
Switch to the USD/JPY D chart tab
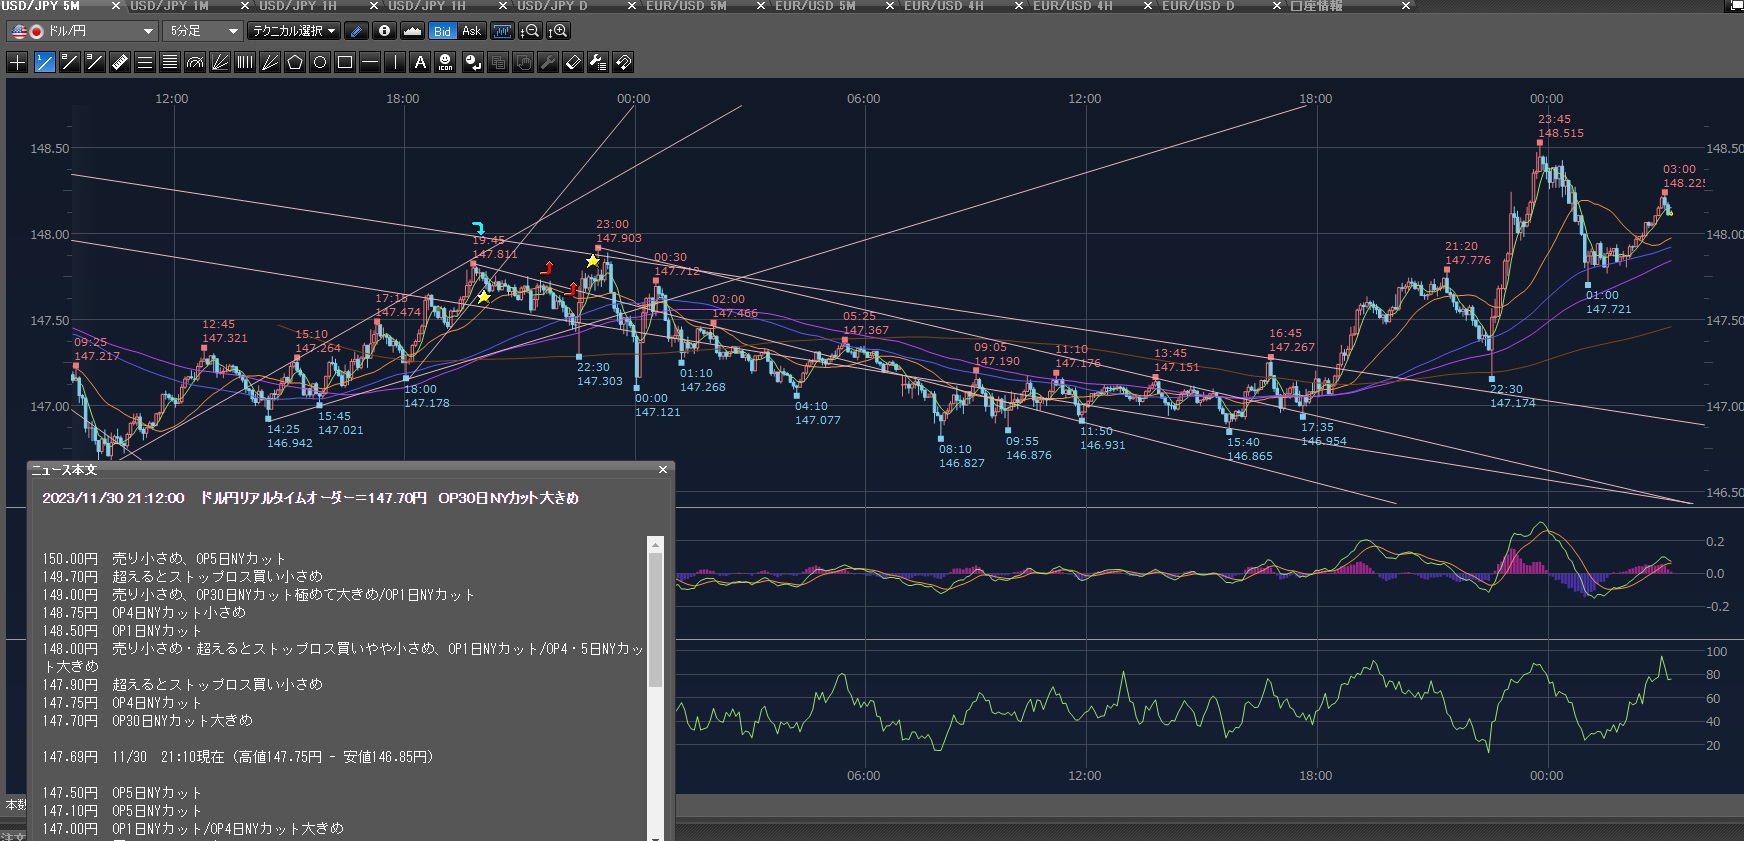tap(552, 6)
